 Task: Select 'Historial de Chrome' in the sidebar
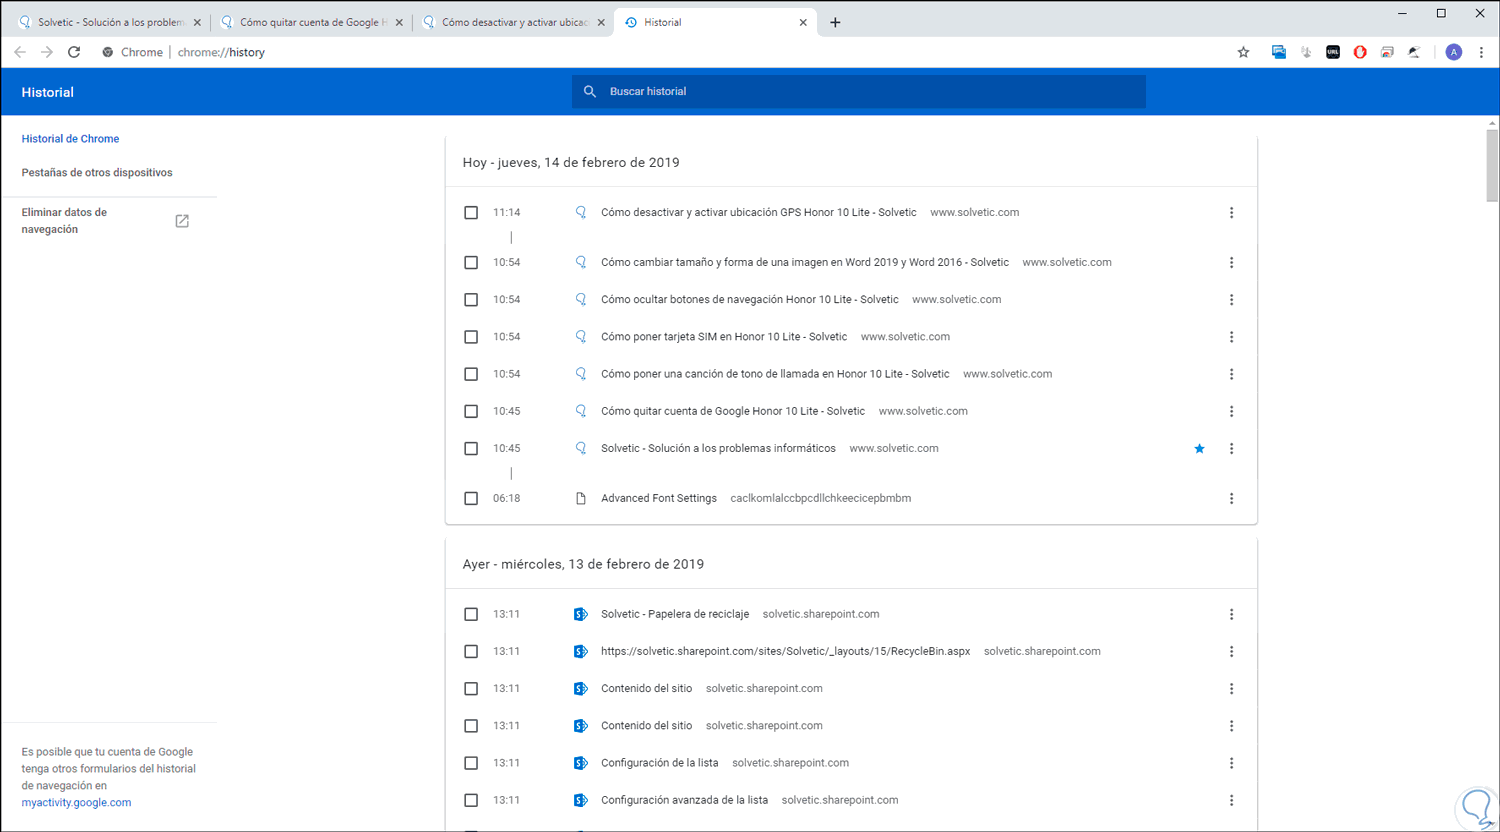point(70,139)
